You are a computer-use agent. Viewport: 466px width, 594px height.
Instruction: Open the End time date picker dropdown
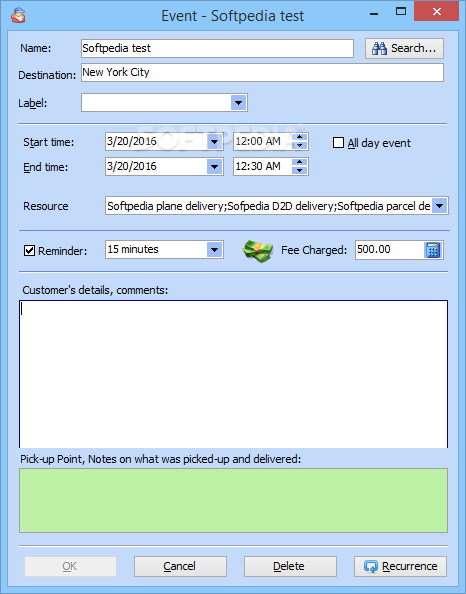tap(214, 167)
